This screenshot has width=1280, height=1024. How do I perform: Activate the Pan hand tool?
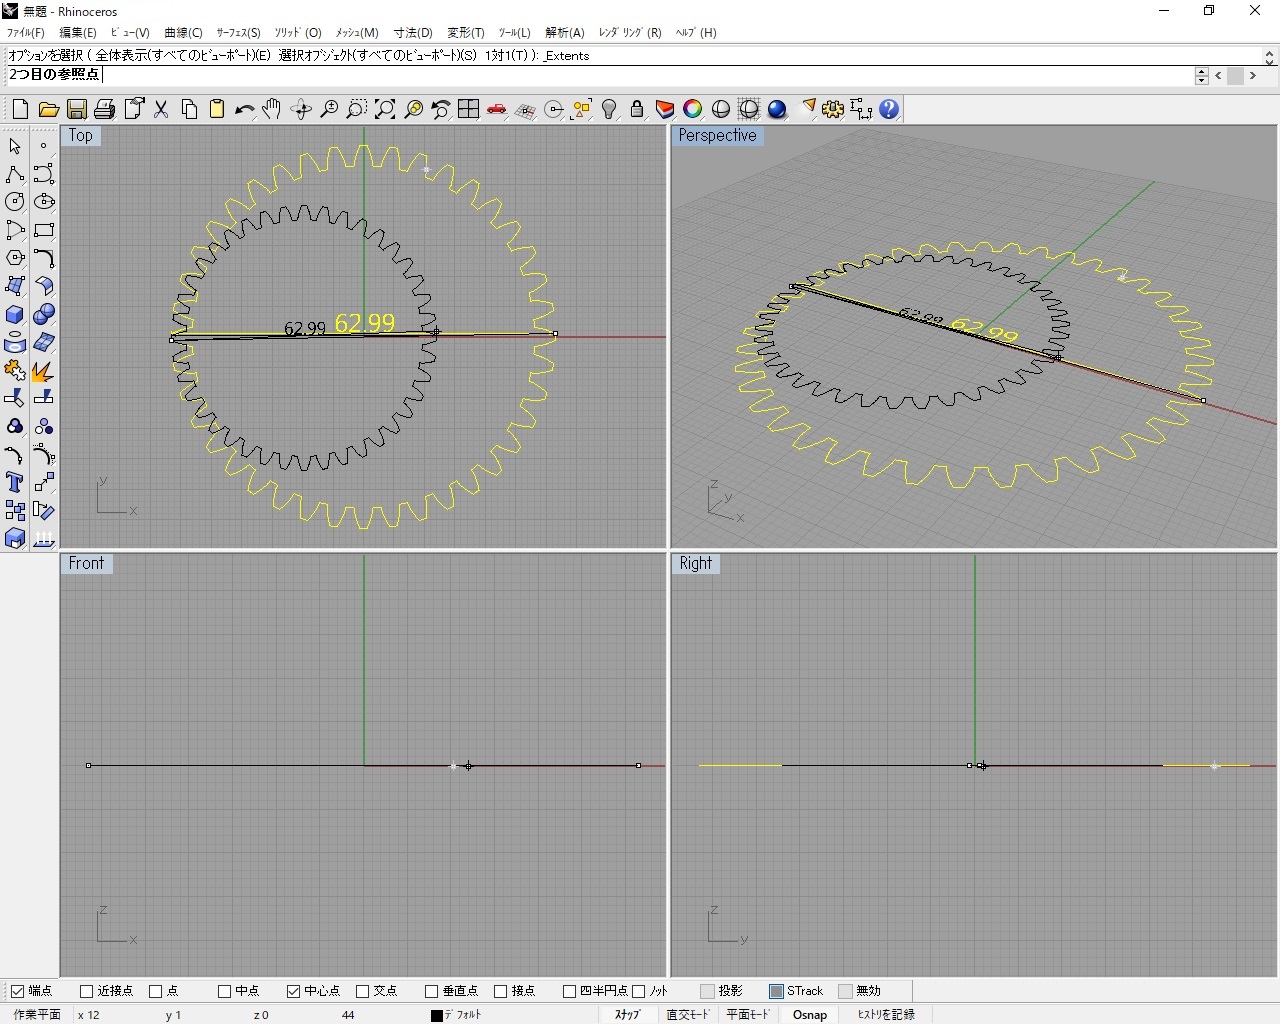272,109
